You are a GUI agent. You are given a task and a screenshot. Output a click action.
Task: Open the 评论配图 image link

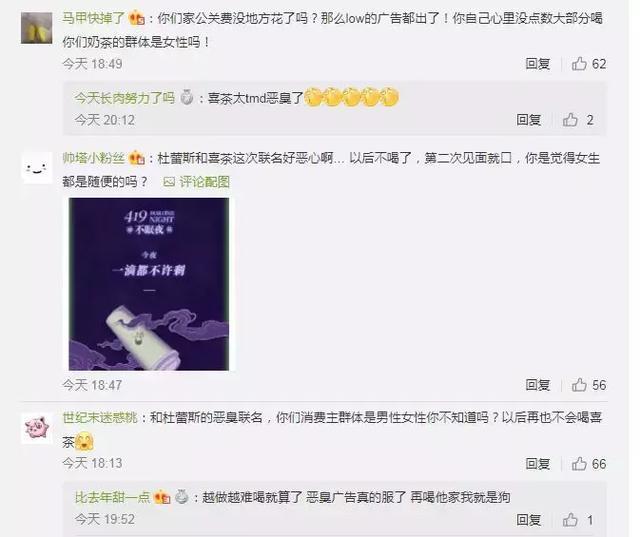pyautogui.click(x=196, y=182)
